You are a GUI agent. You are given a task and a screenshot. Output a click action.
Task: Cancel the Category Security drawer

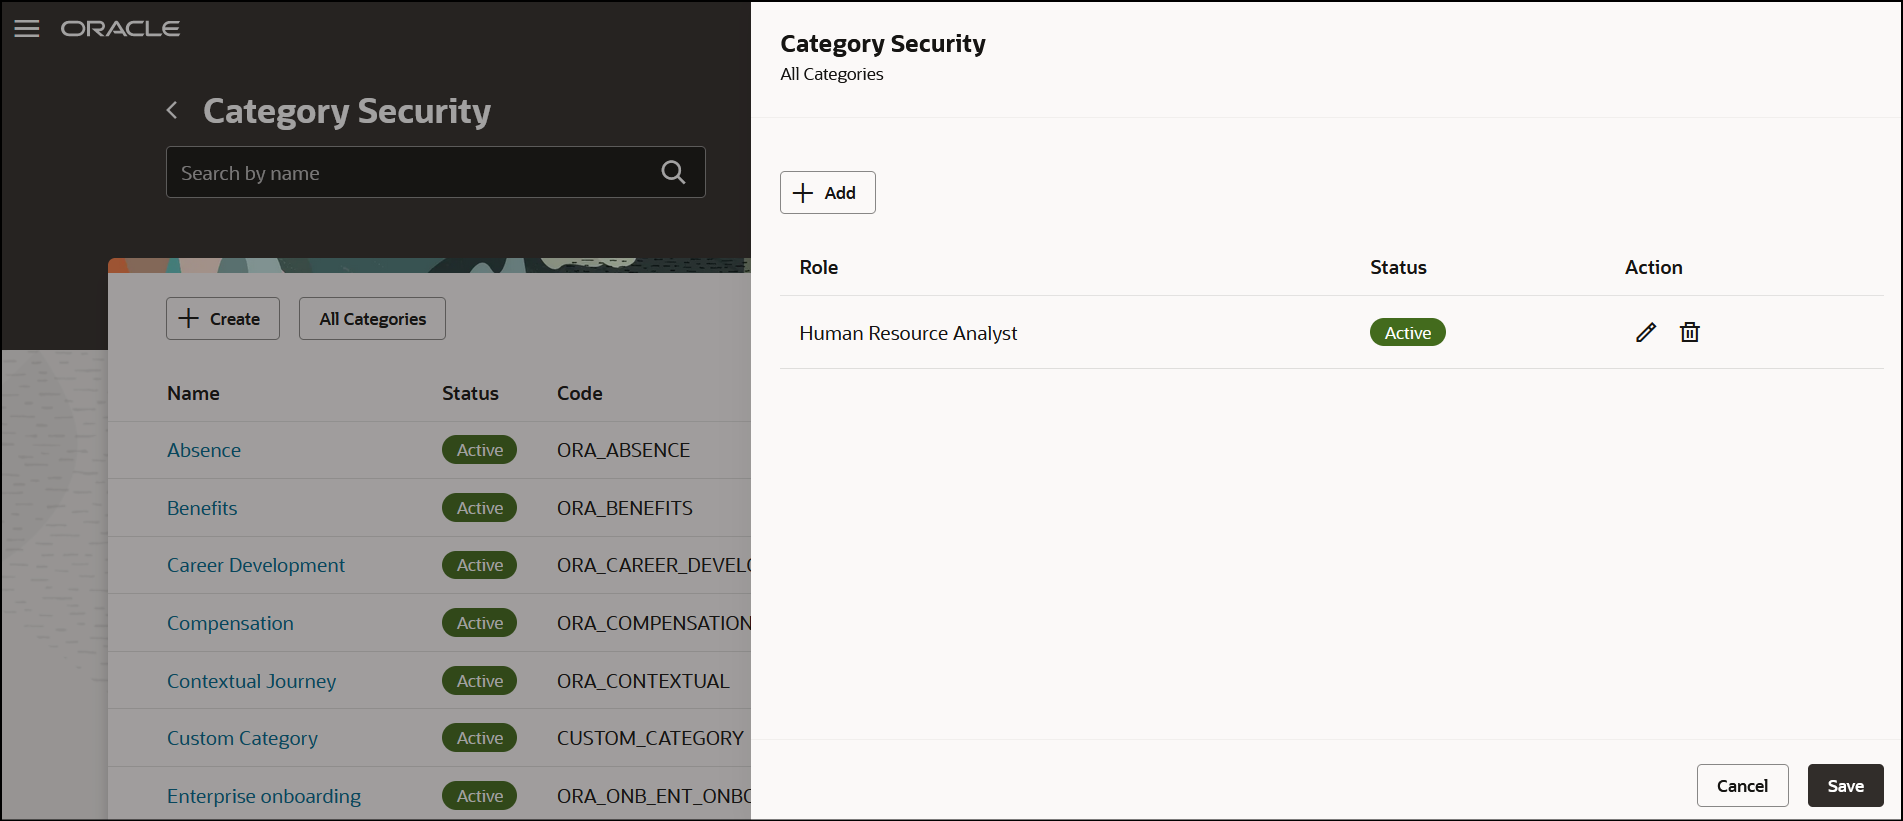tap(1742, 785)
